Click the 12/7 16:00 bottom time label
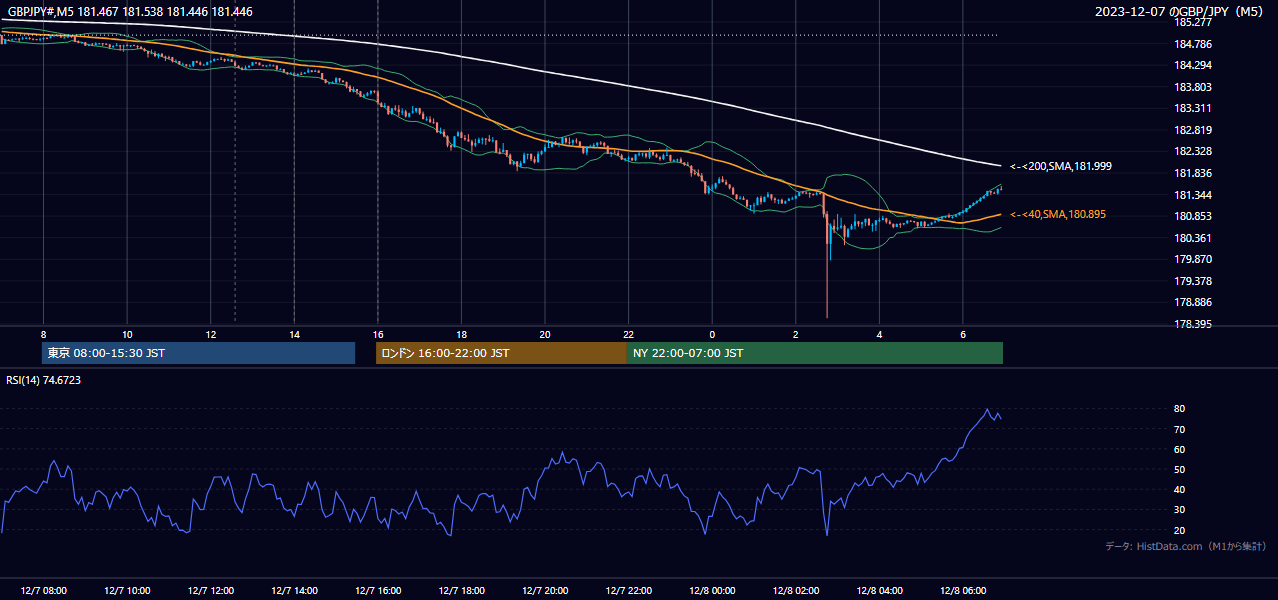This screenshot has height=600, width=1278. click(377, 591)
